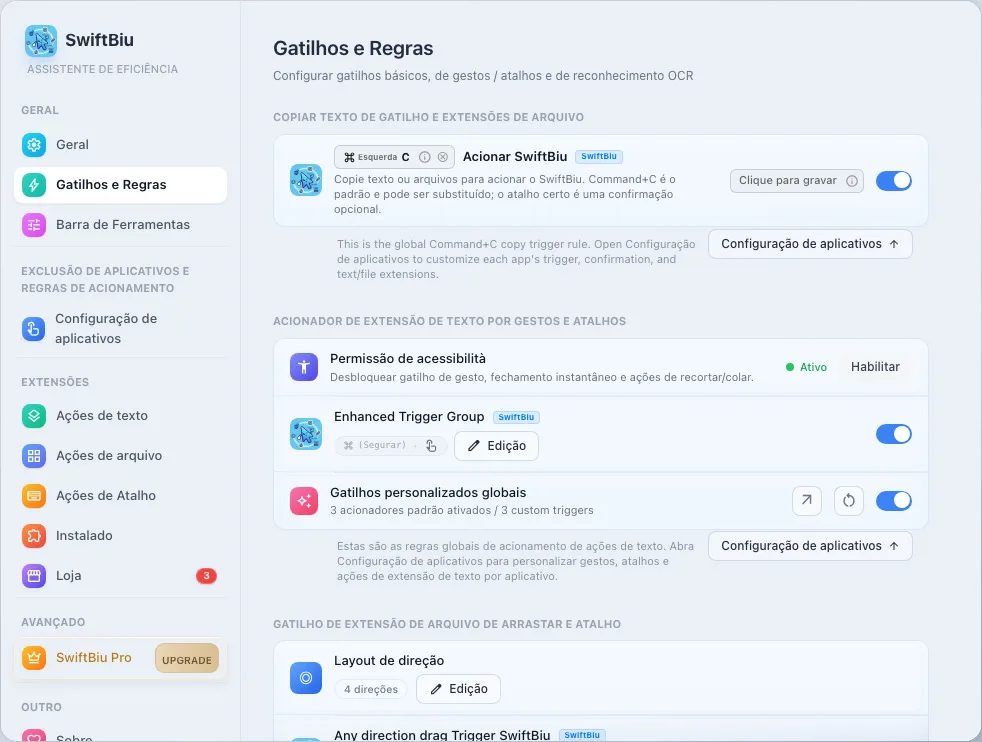Click the Habilitar button
The height and width of the screenshot is (742, 982).
875,367
